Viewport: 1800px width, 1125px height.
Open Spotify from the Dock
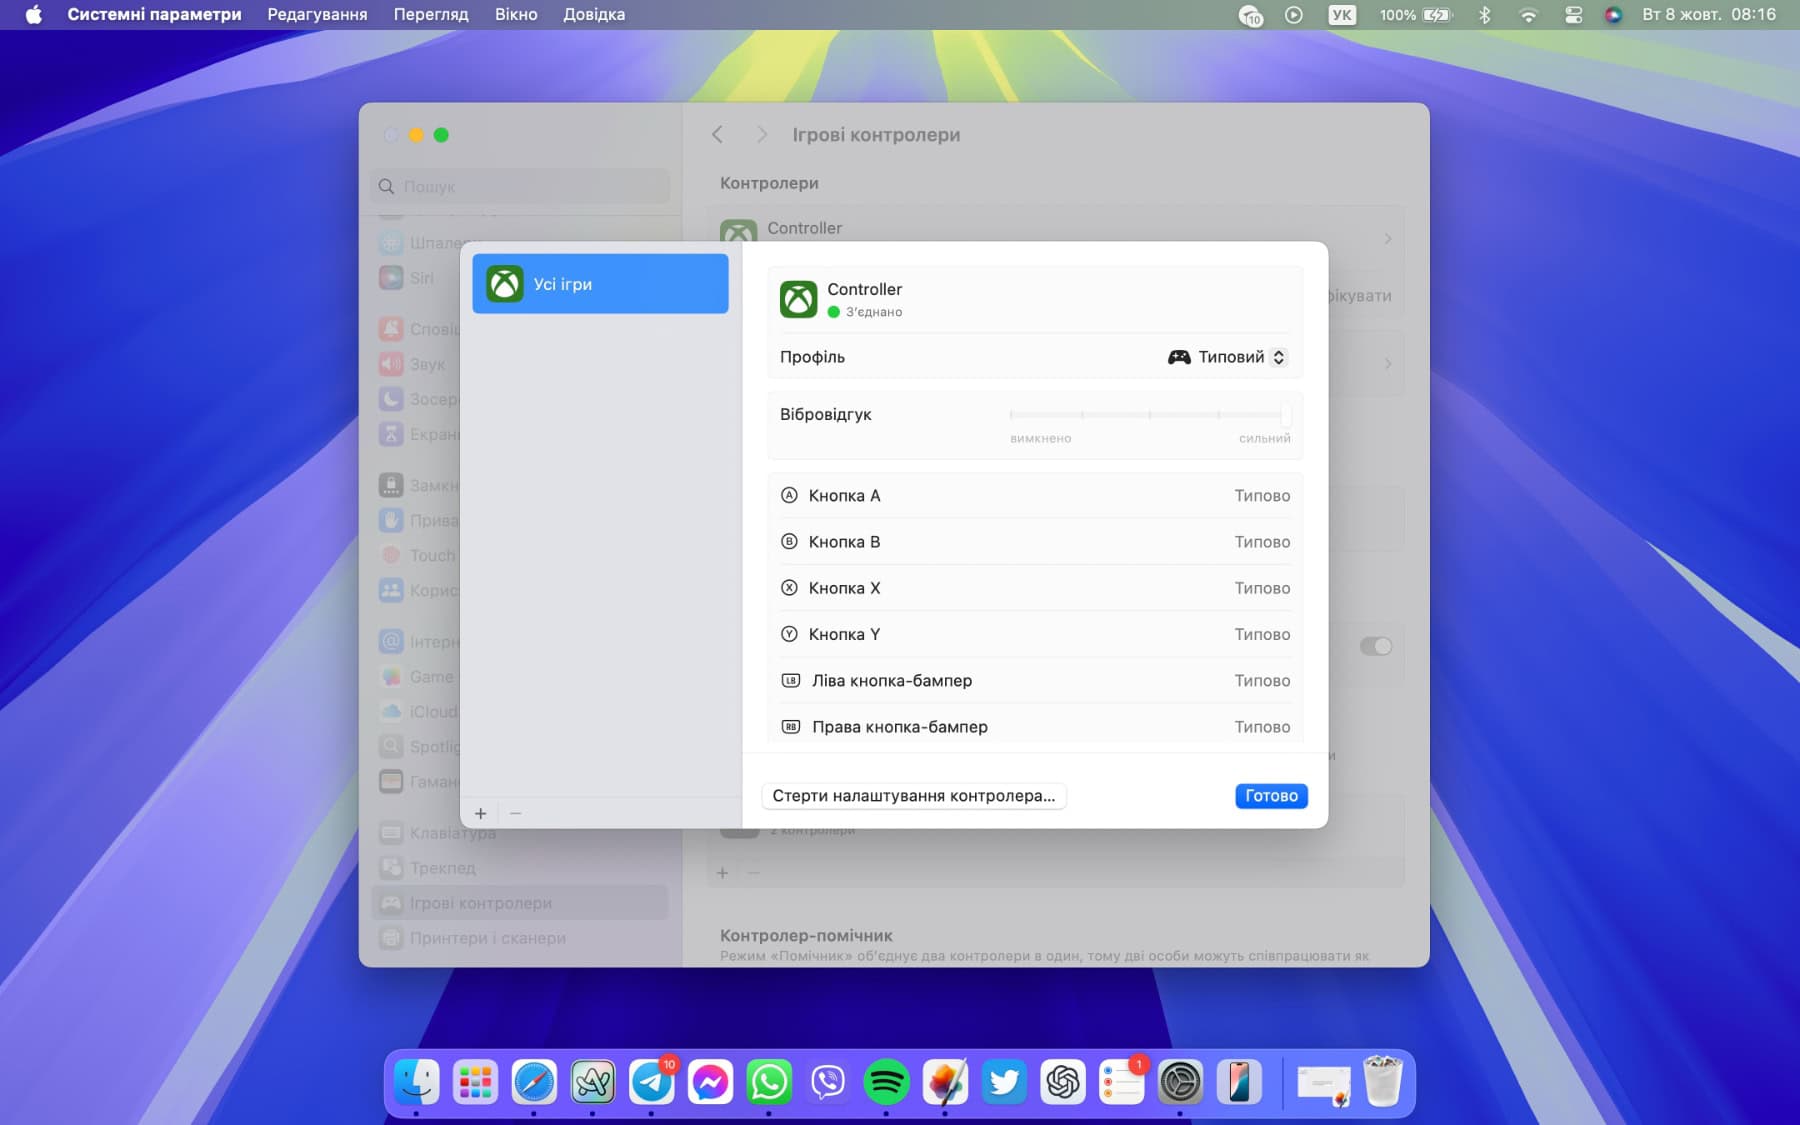887,1082
